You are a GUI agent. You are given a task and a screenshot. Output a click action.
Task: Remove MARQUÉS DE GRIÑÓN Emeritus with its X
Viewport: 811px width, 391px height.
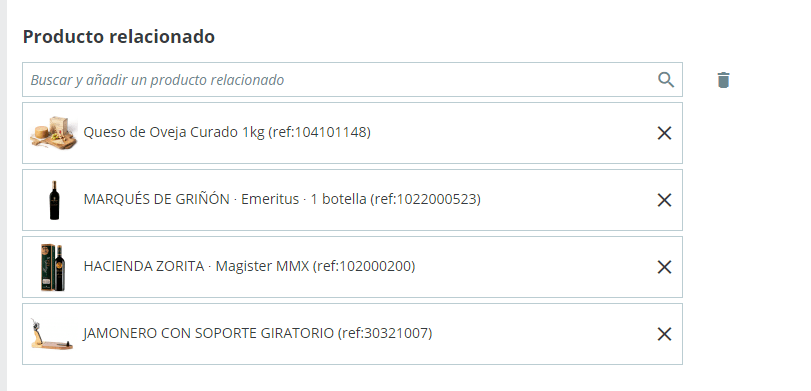click(664, 200)
